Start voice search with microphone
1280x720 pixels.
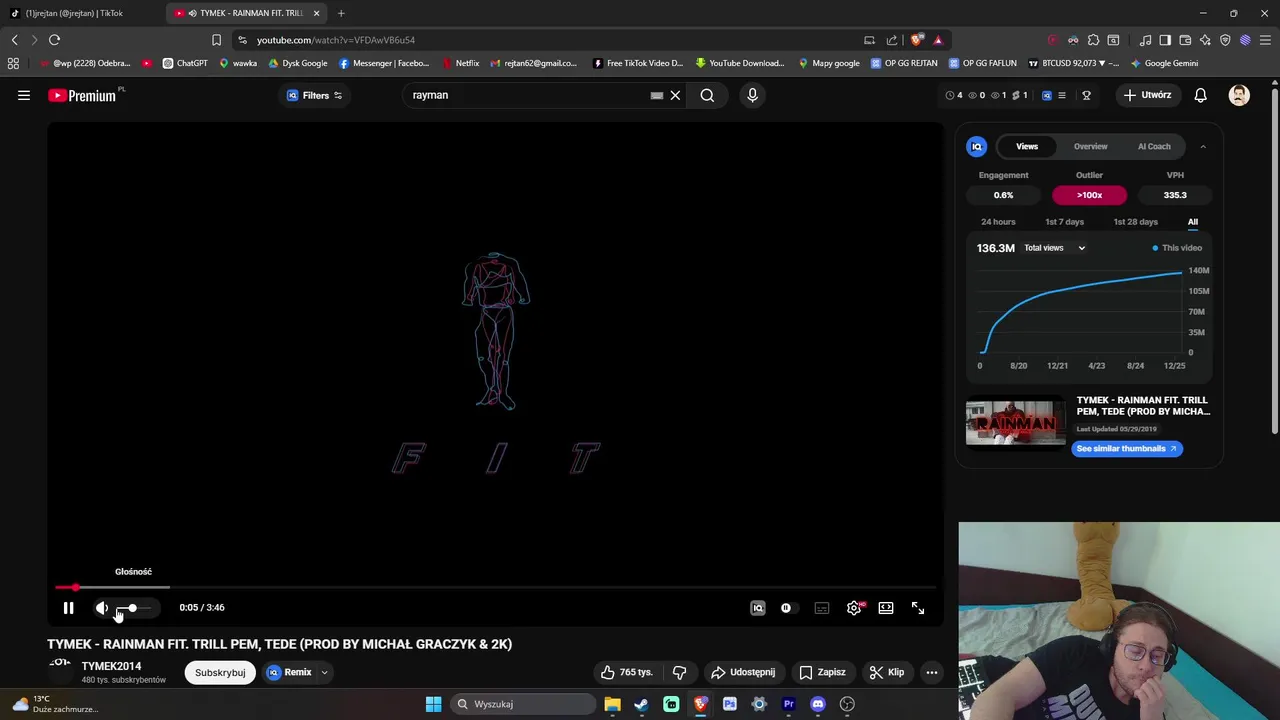tap(753, 95)
